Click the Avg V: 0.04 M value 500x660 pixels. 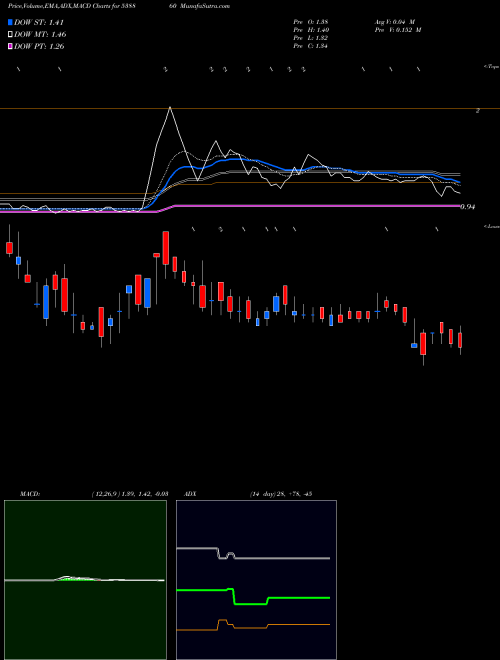(x=395, y=22)
